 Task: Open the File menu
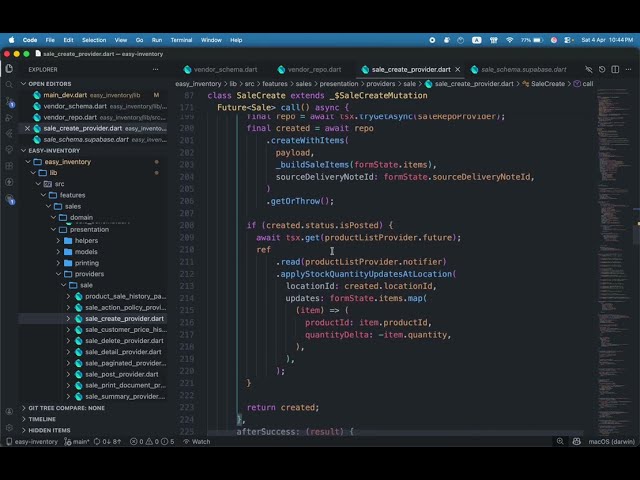pyautogui.click(x=50, y=40)
